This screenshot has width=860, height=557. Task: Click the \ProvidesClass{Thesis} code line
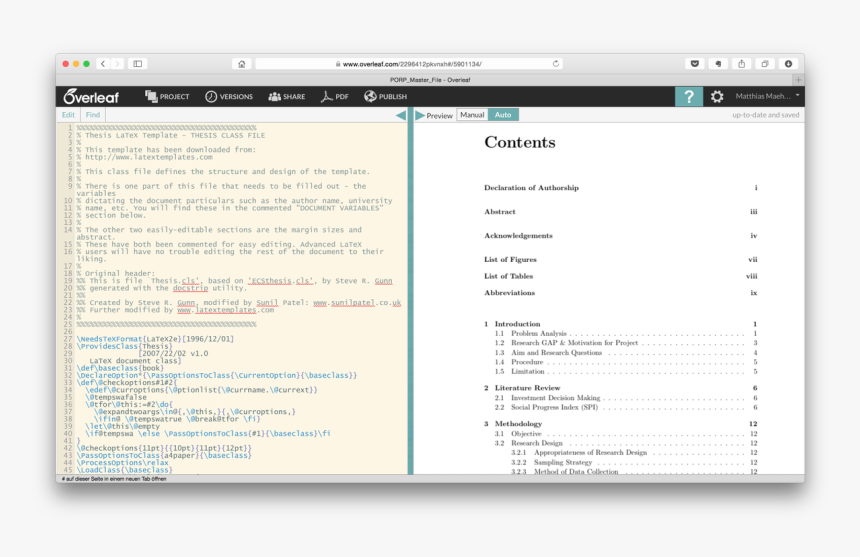tap(125, 346)
